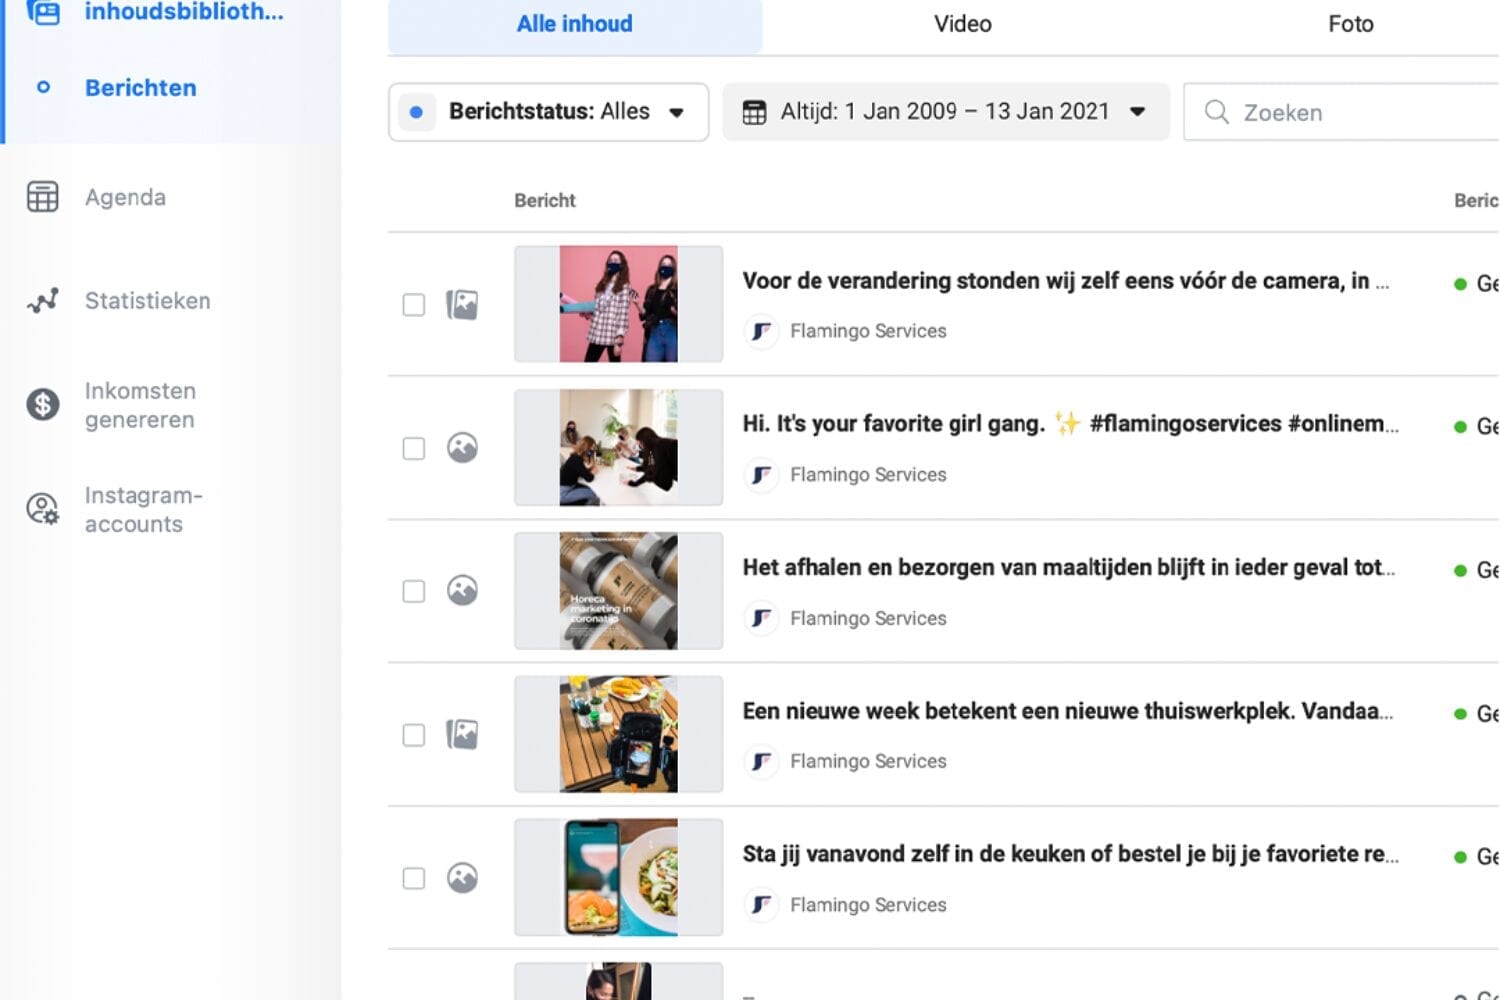Viewport: 1500px width, 1000px height.
Task: Switch to the Video tab
Action: (x=962, y=24)
